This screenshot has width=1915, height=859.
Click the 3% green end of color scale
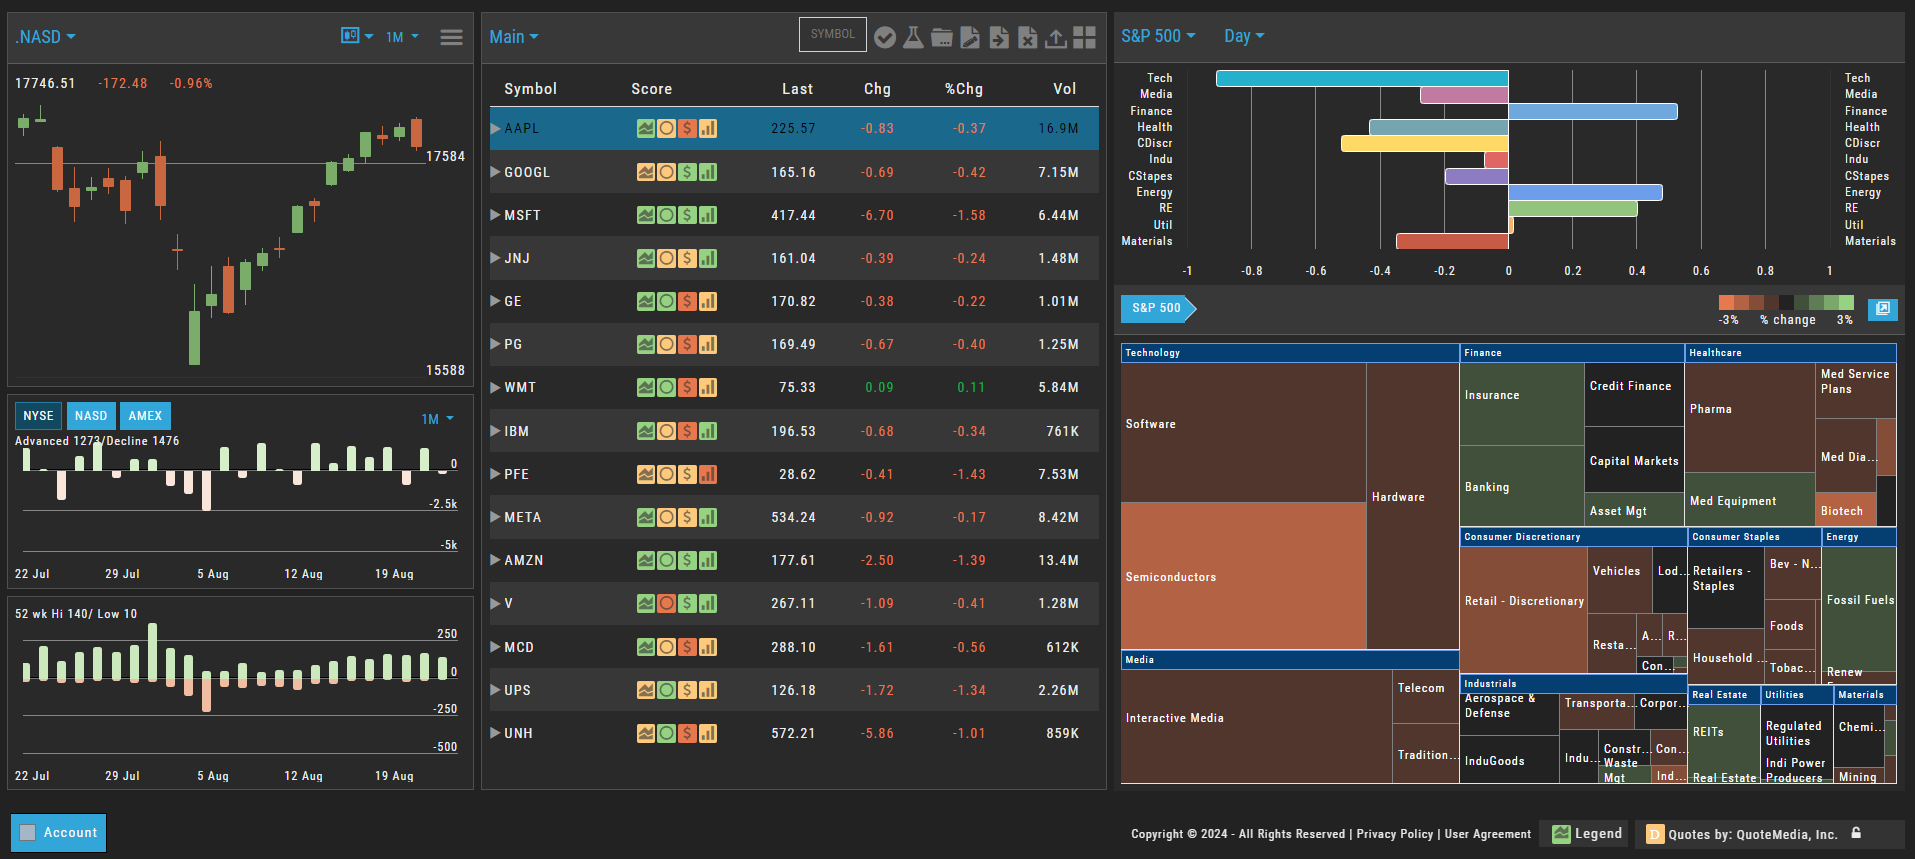pyautogui.click(x=1846, y=303)
